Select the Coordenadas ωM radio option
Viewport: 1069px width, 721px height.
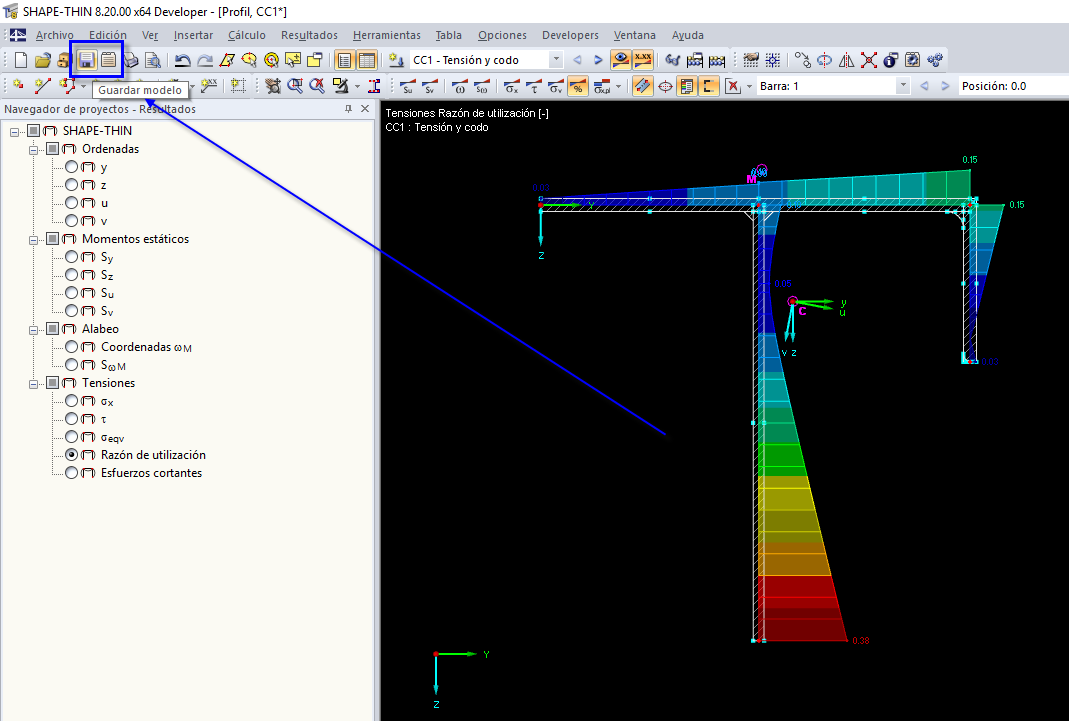(72, 347)
